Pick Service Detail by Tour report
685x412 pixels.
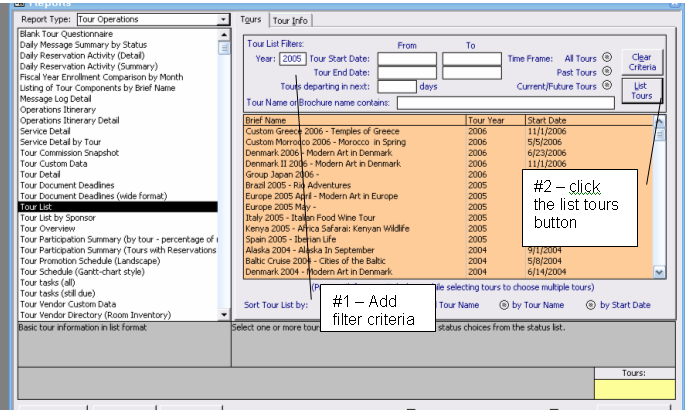(x=62, y=141)
